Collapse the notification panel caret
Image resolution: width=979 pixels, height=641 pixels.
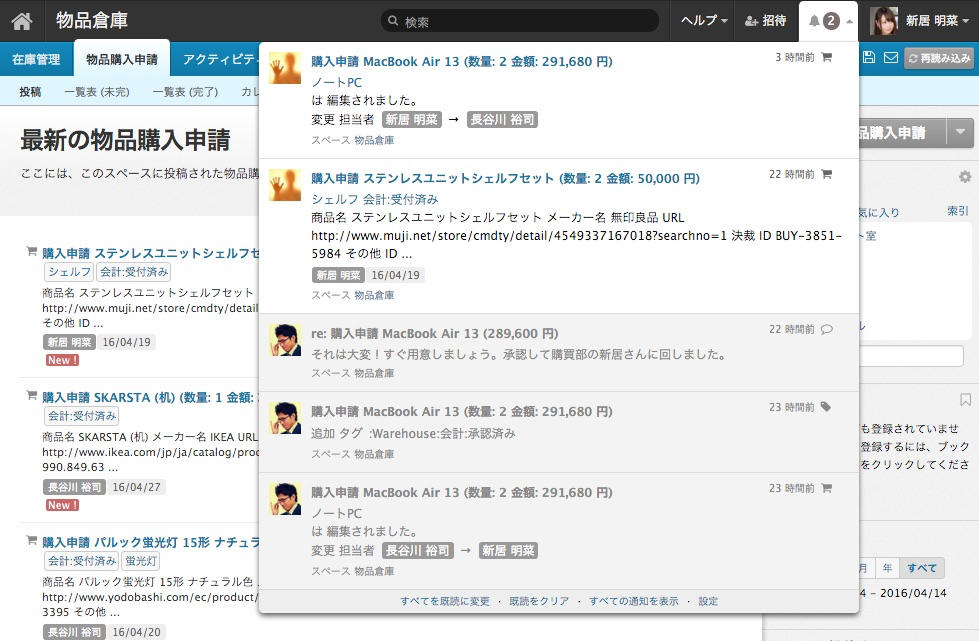pyautogui.click(x=849, y=21)
